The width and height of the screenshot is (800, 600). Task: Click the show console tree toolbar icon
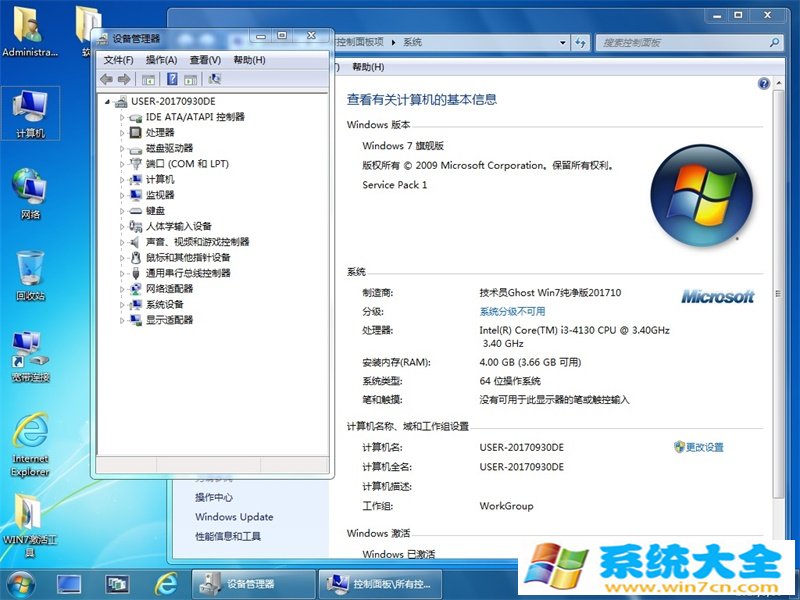[146, 78]
